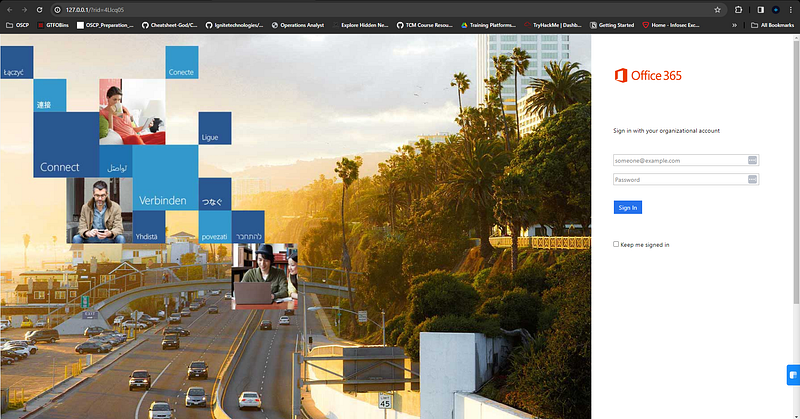Open the OSCP bookmarks folder
800x419 pixels.
(17, 25)
